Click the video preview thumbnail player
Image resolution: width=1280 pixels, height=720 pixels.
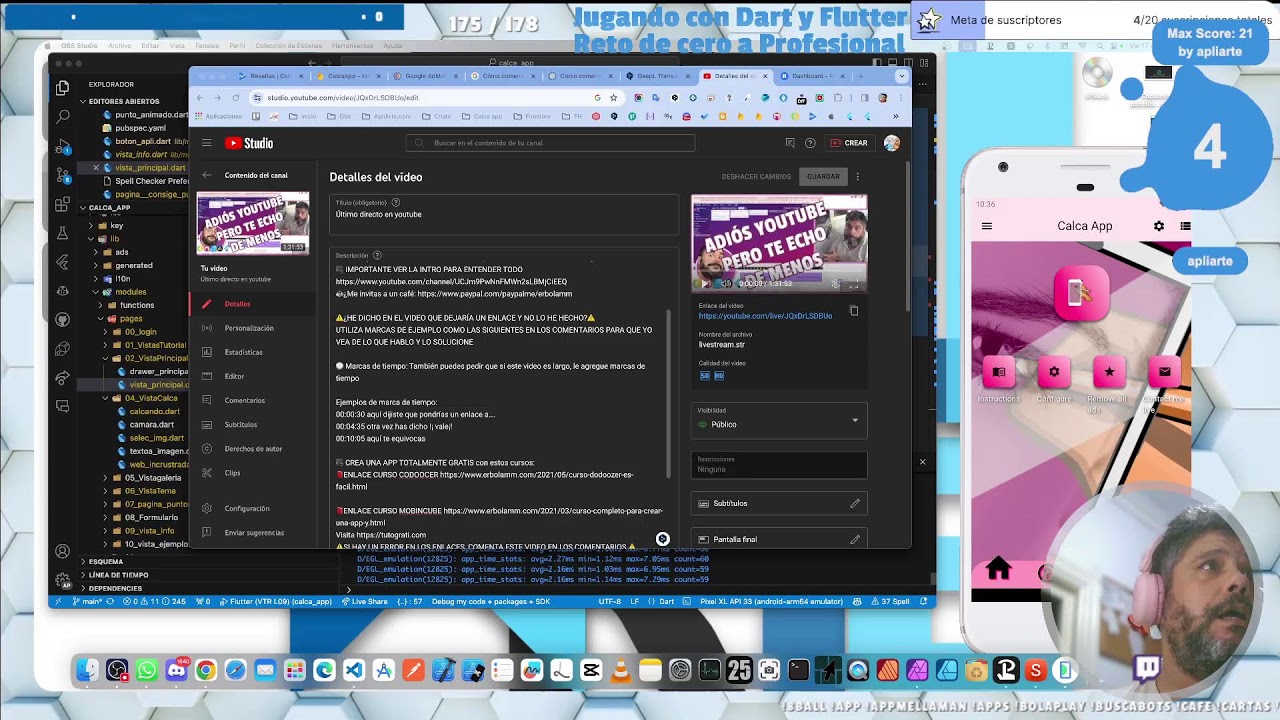tap(779, 242)
